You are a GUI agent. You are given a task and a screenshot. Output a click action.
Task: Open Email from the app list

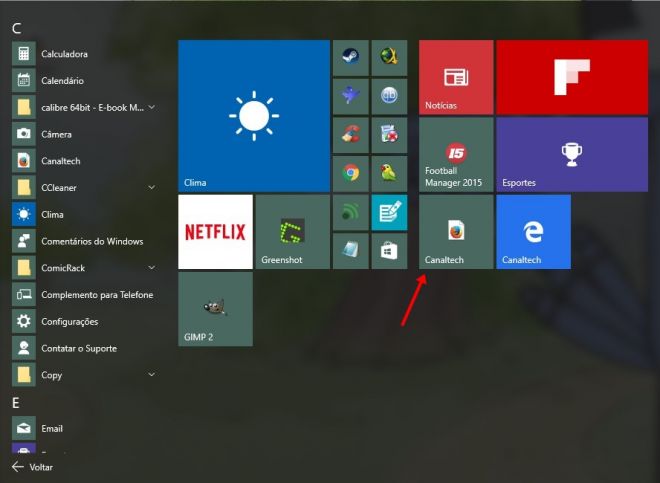84,428
